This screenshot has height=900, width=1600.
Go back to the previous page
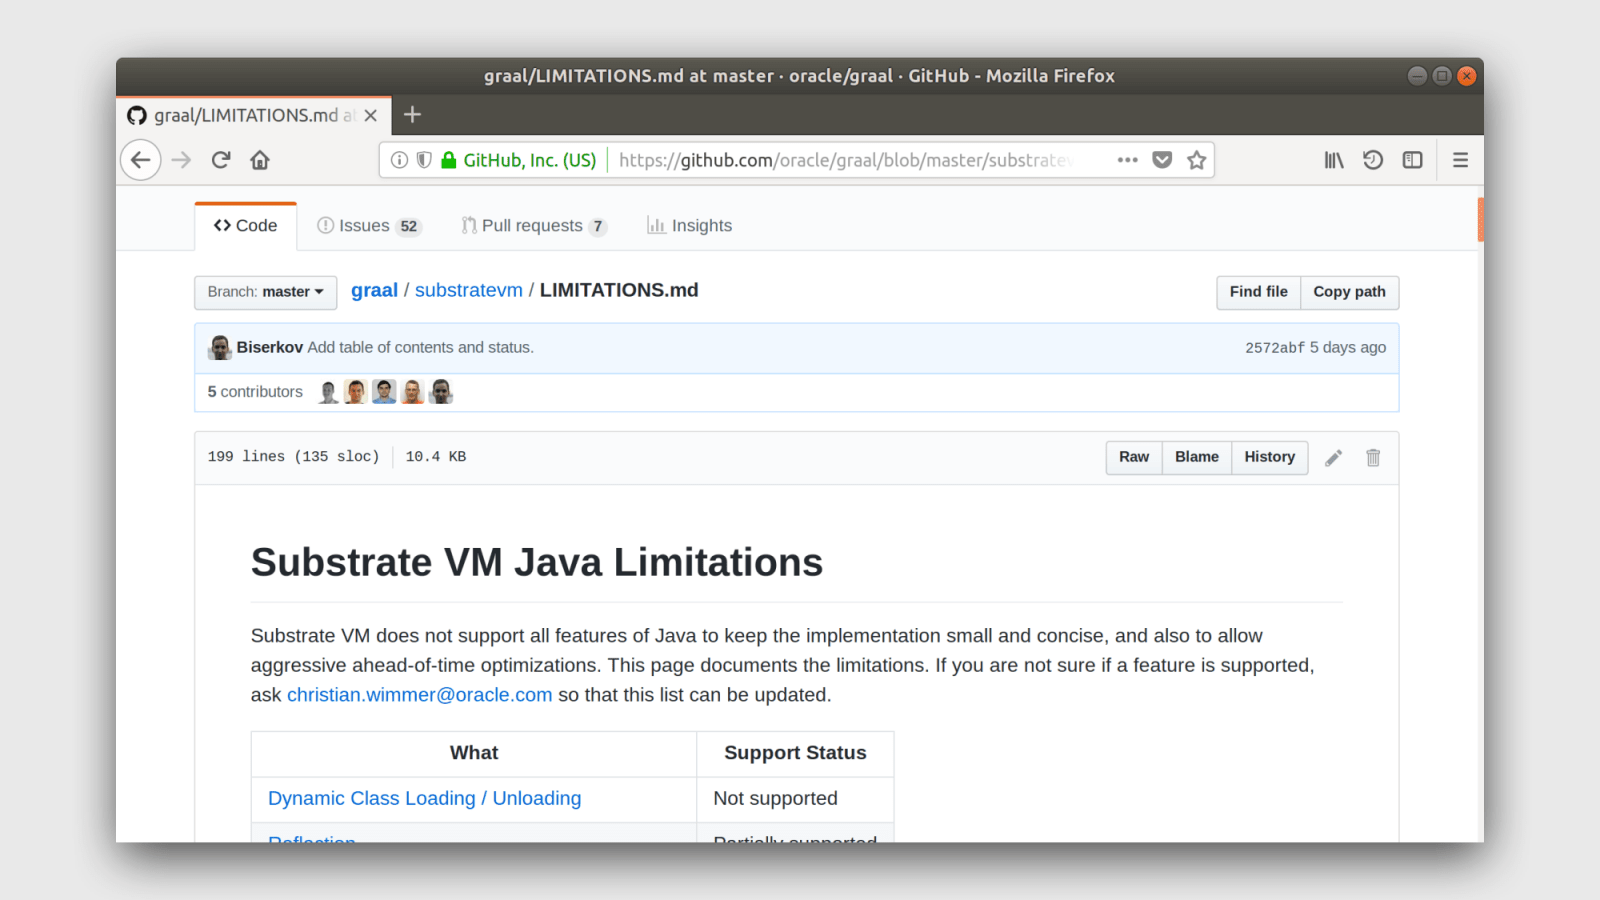pyautogui.click(x=141, y=160)
